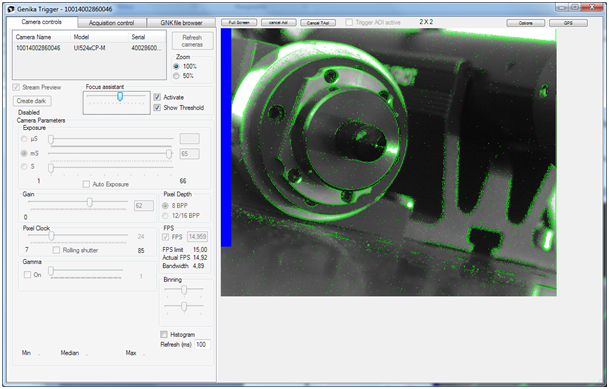Click the Gain value field showing 62
609x389 pixels.
click(144, 205)
